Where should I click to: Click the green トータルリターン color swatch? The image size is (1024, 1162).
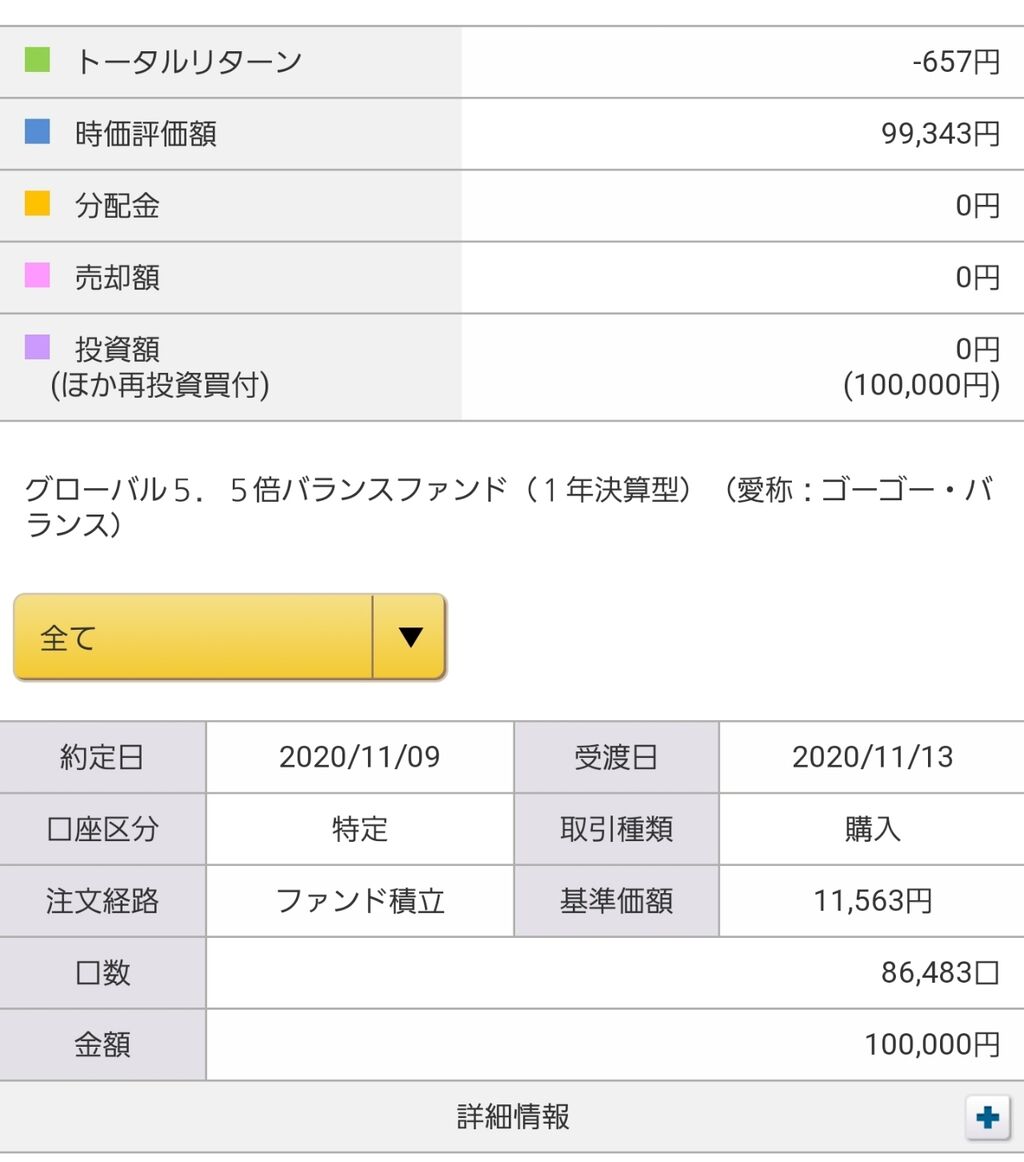37,60
